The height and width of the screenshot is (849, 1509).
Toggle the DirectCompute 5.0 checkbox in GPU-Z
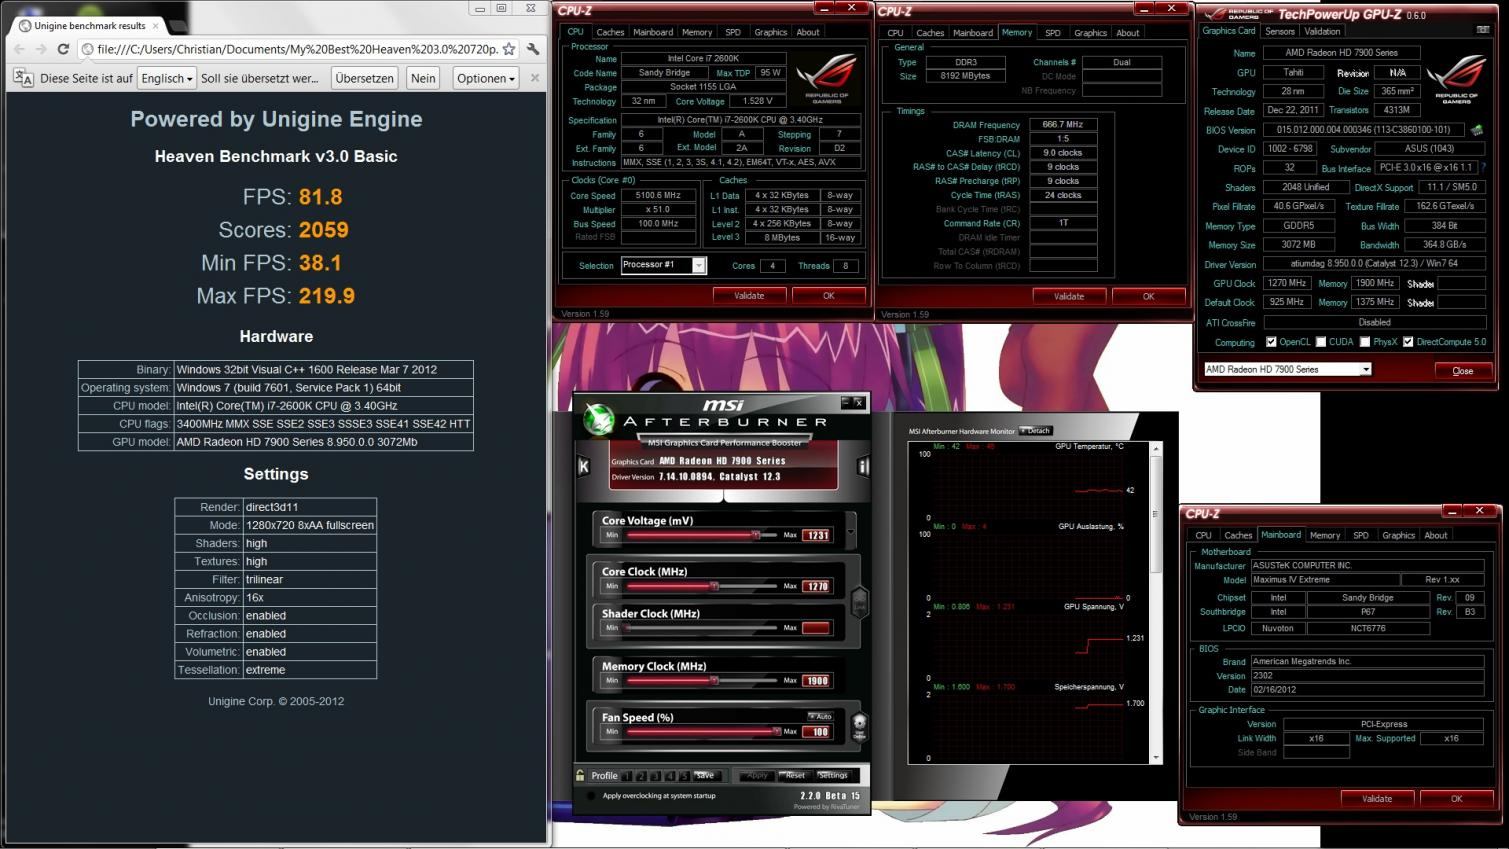pyautogui.click(x=1408, y=342)
